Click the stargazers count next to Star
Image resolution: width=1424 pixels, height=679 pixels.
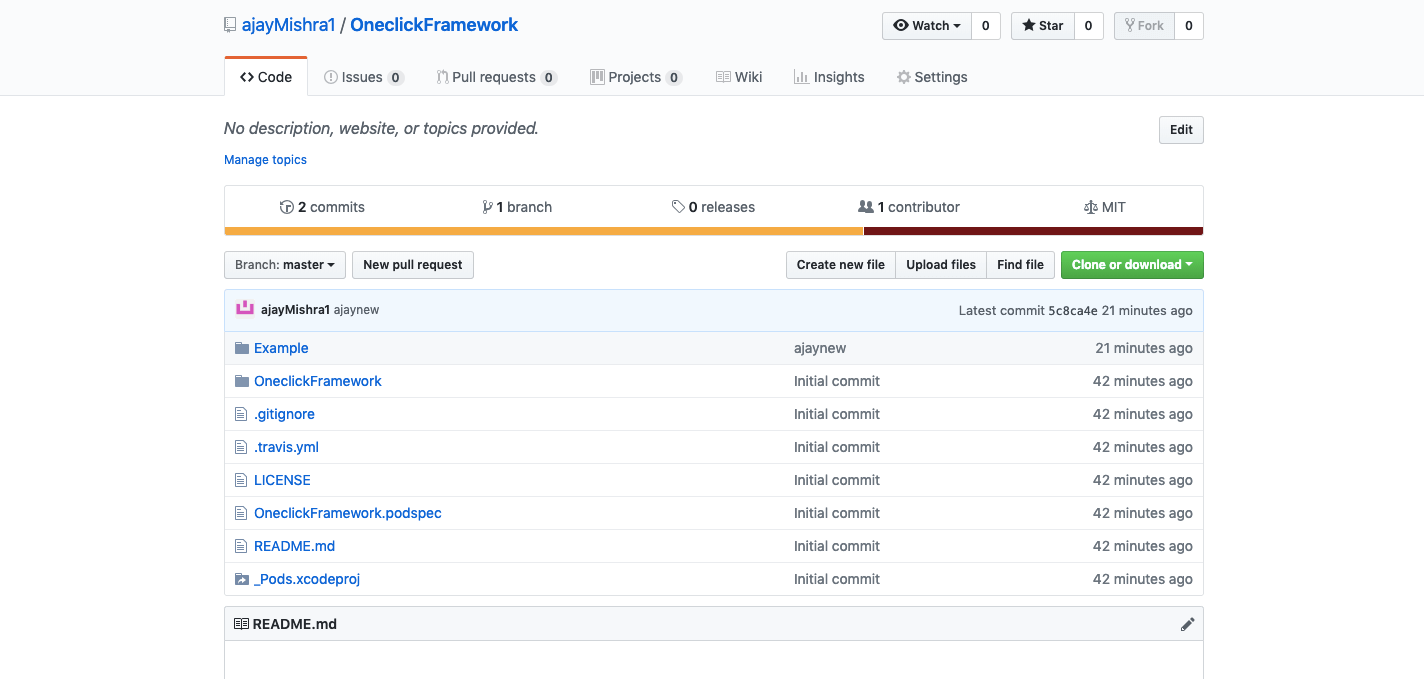[1089, 26]
